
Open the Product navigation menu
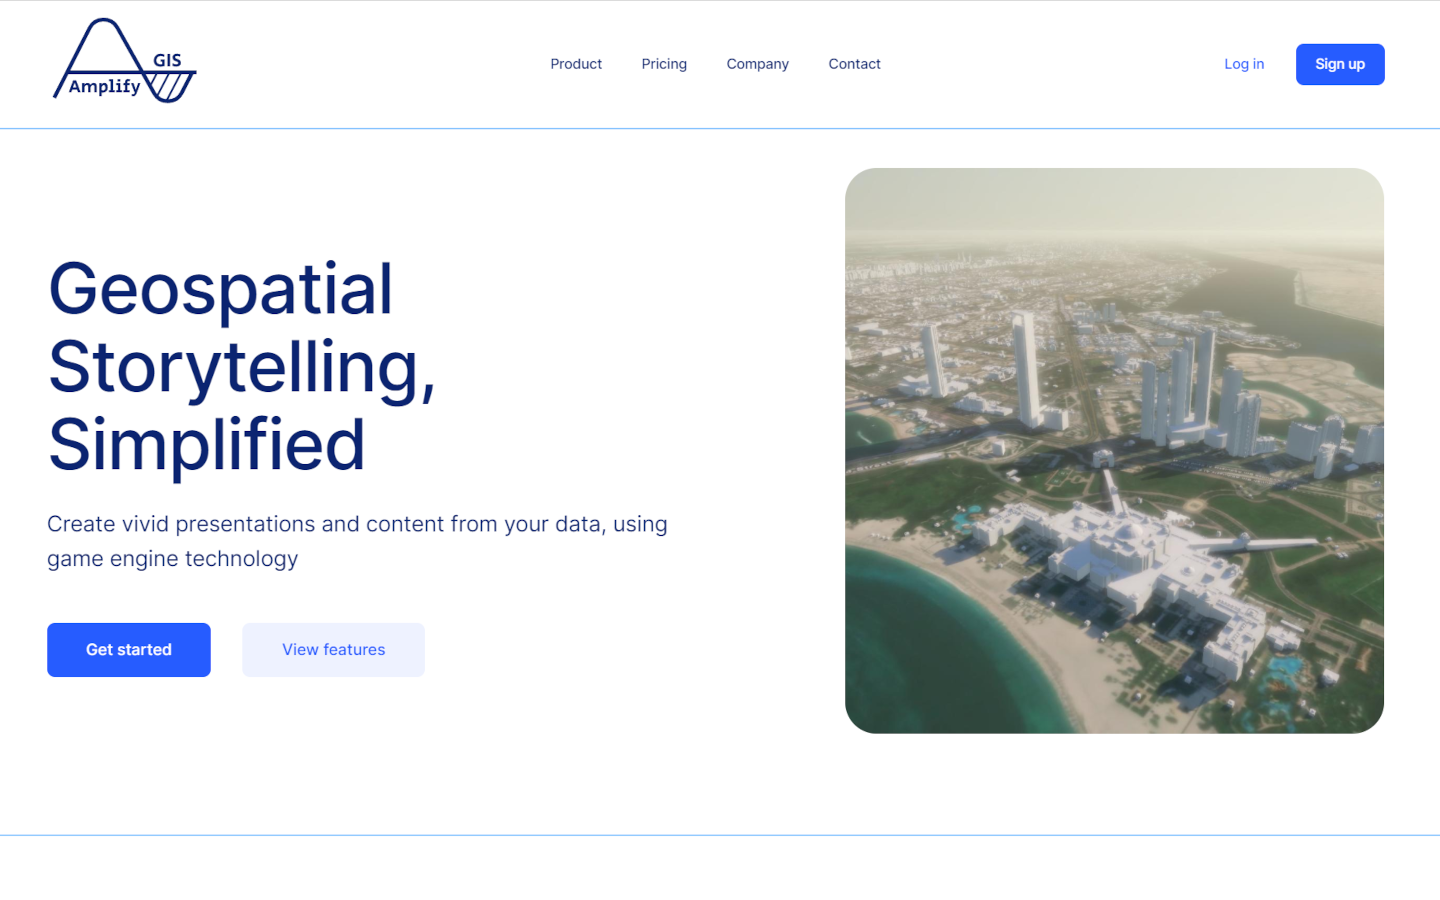tap(576, 63)
